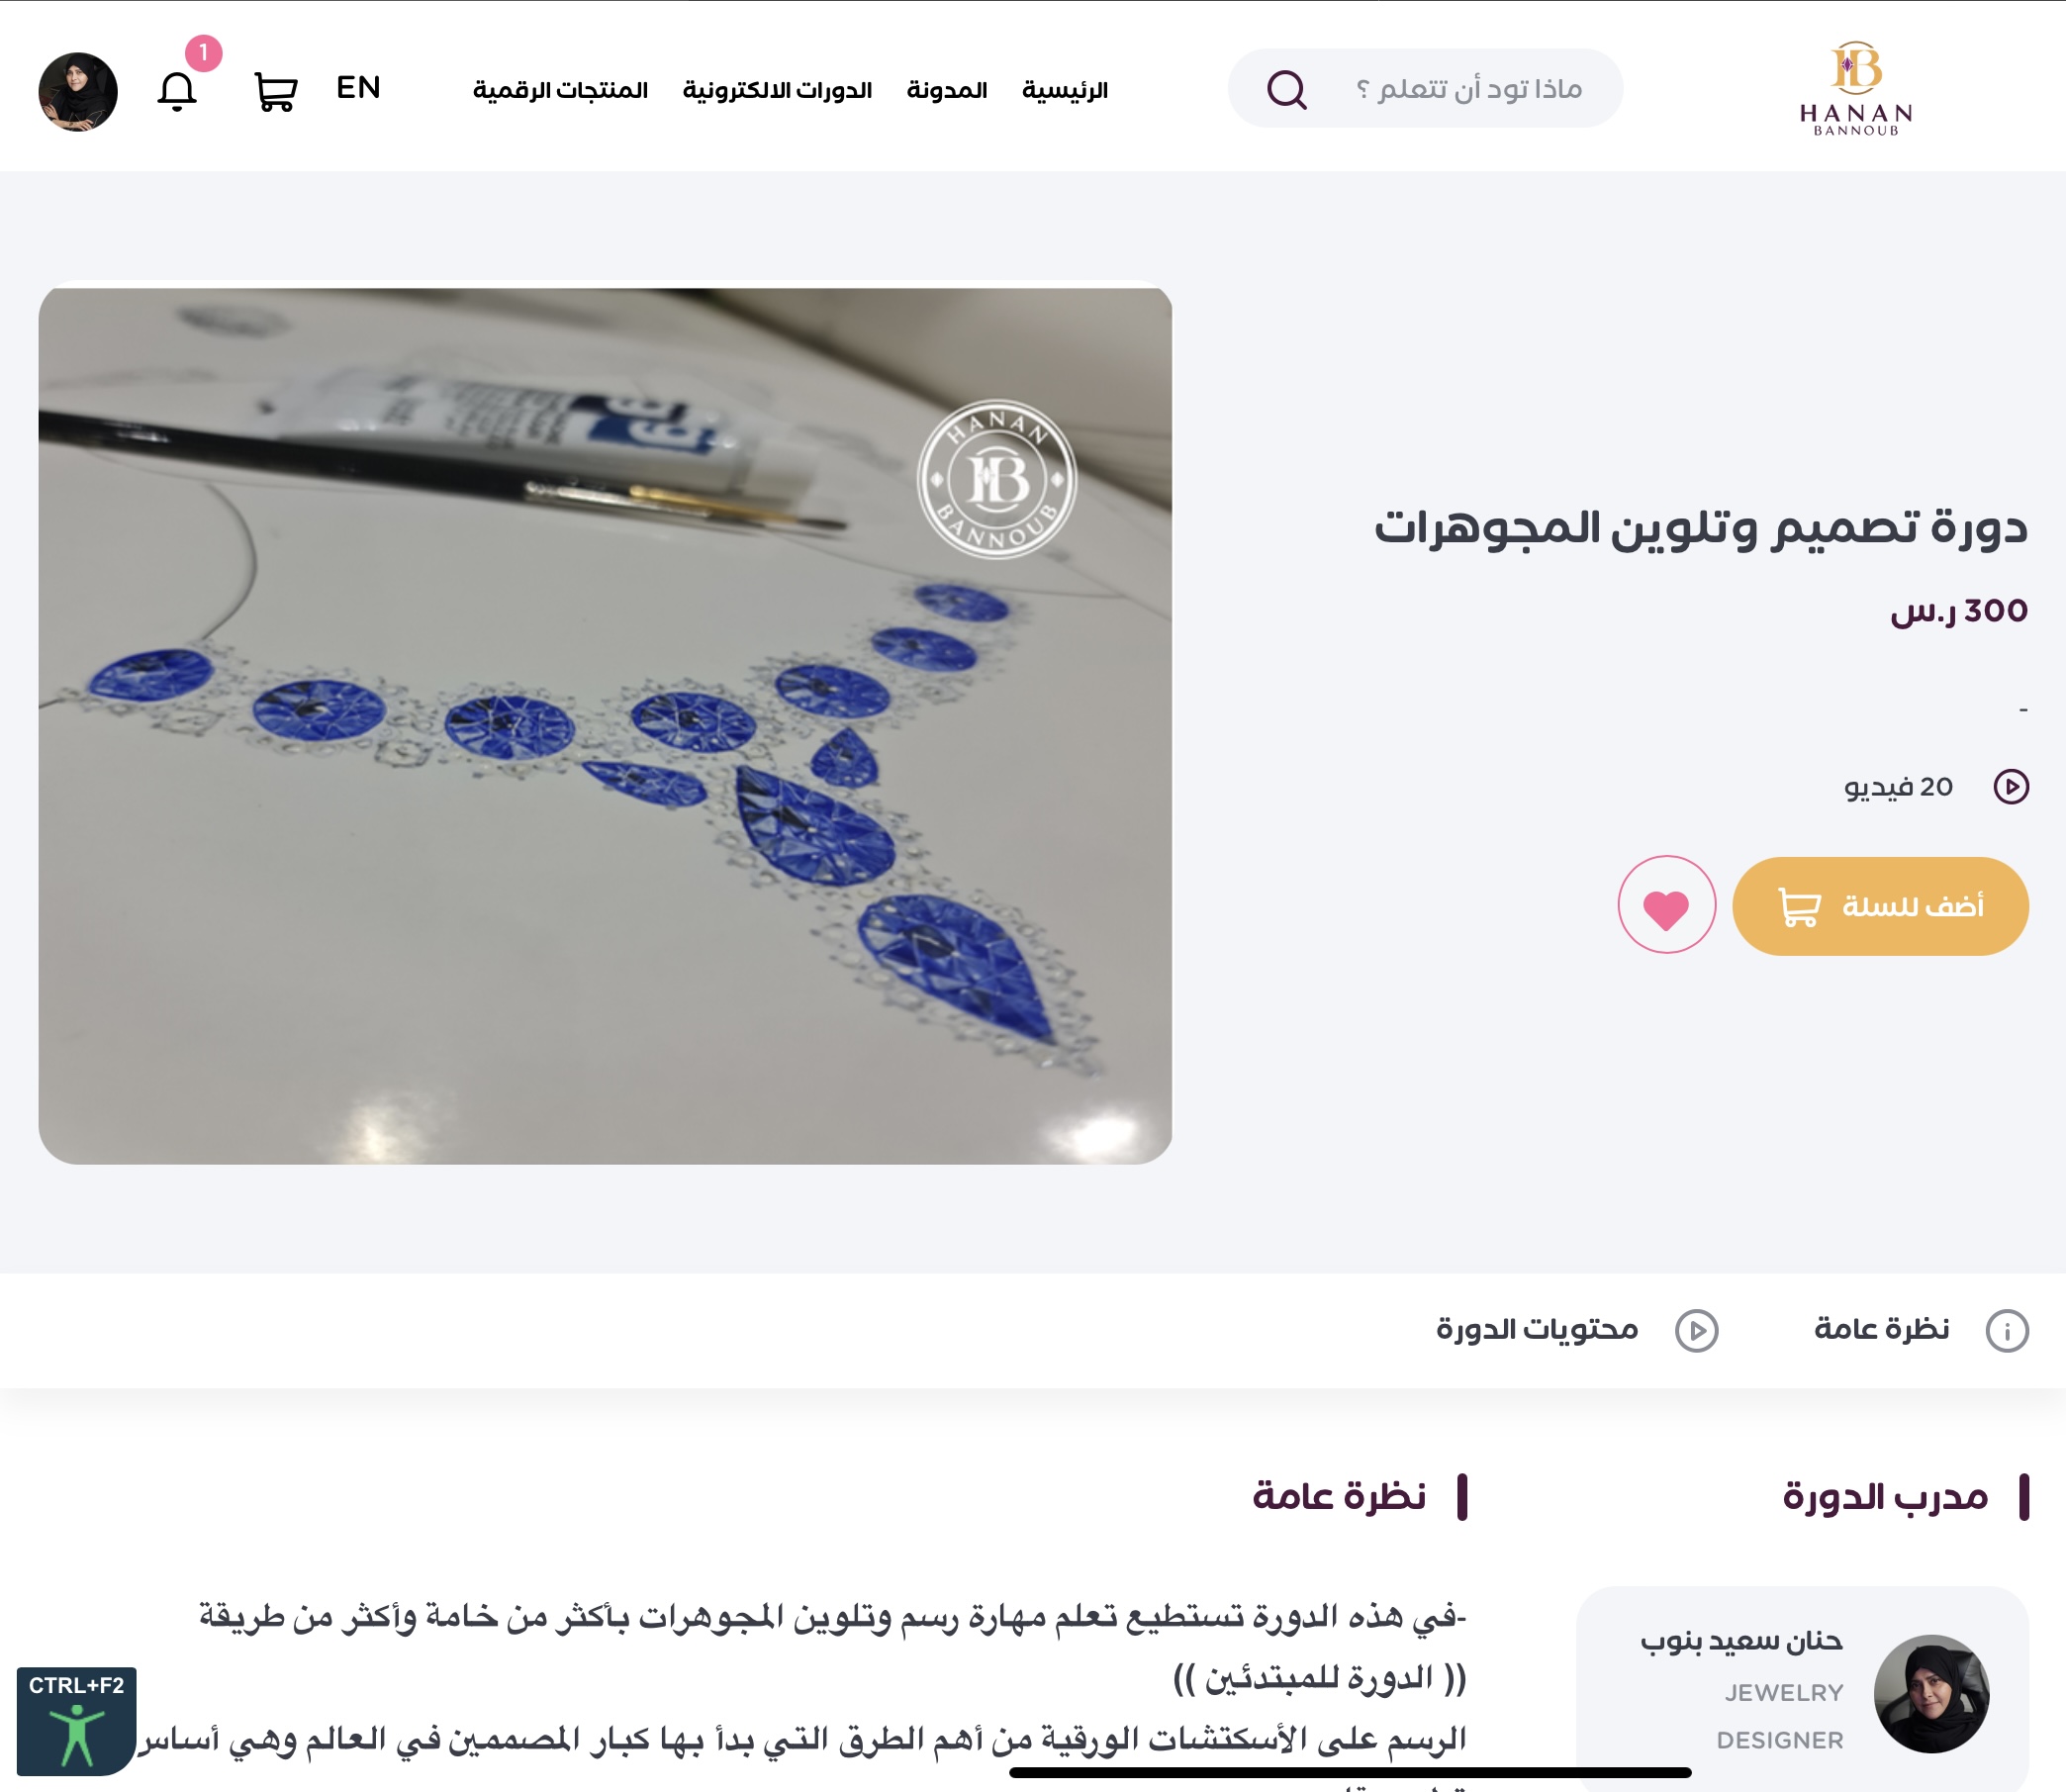Toggle the heart favorite button
The width and height of the screenshot is (2066, 1792).
click(x=1666, y=905)
